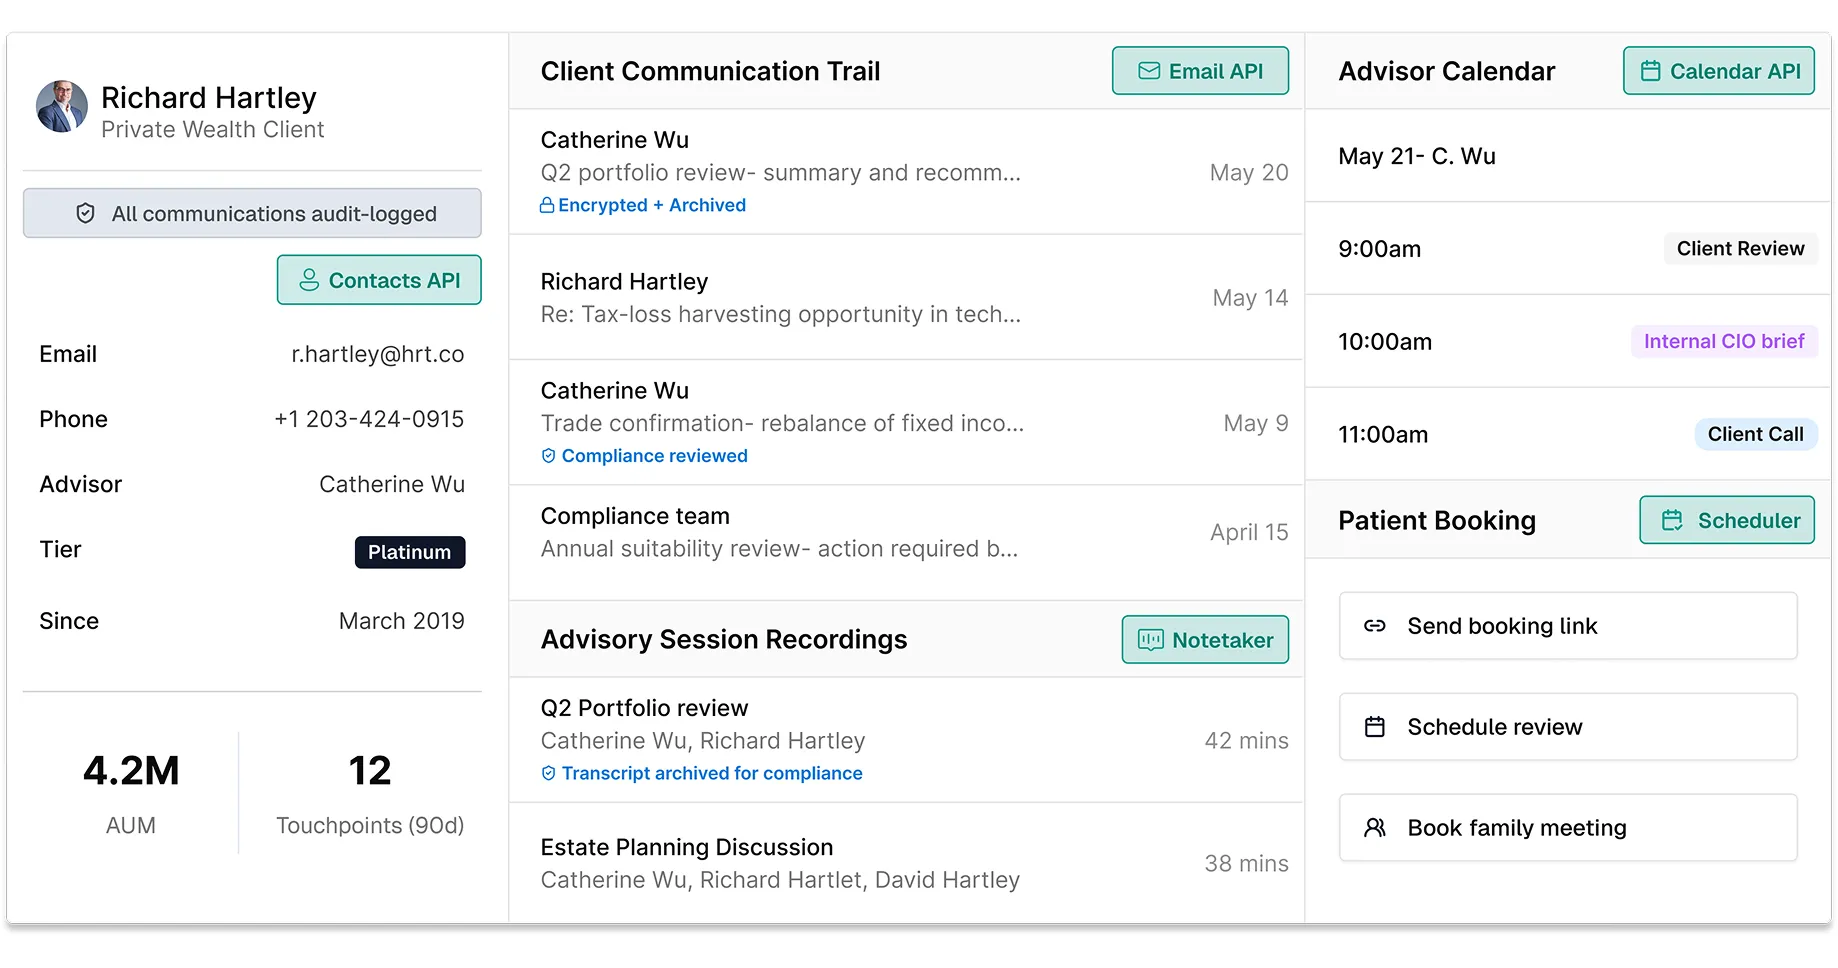This screenshot has width=1838, height=968.
Task: Click the lock icon beside Encrypted + Archived
Action: pyautogui.click(x=547, y=205)
